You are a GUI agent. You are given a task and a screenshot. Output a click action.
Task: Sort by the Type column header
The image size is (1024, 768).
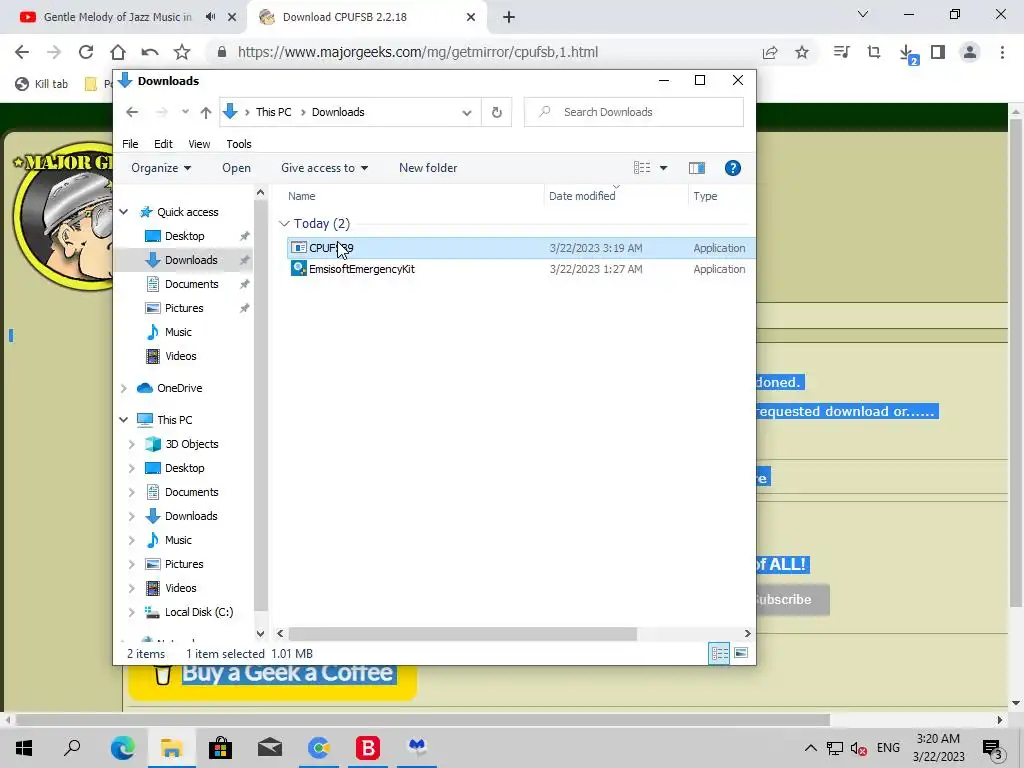tap(705, 196)
